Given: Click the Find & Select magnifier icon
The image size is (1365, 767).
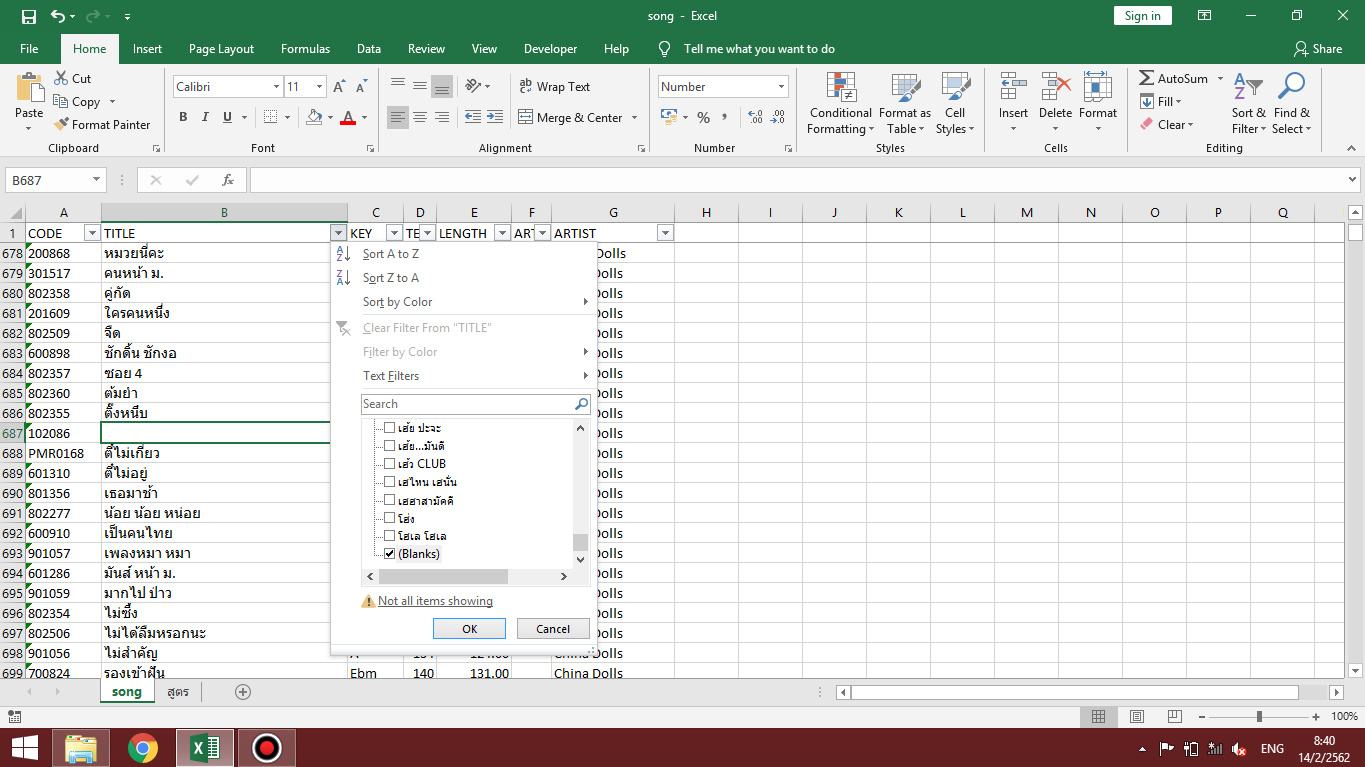Looking at the screenshot, I should click(1291, 87).
